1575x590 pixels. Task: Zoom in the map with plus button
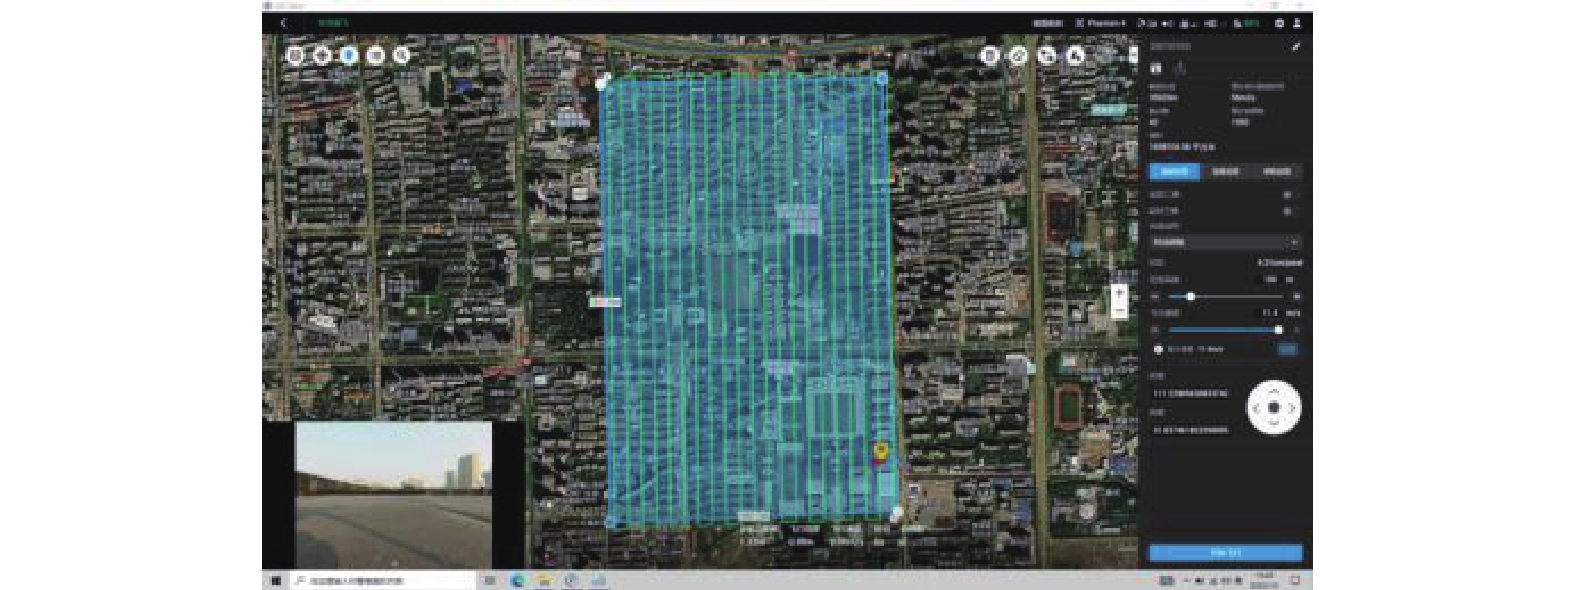(x=1119, y=294)
